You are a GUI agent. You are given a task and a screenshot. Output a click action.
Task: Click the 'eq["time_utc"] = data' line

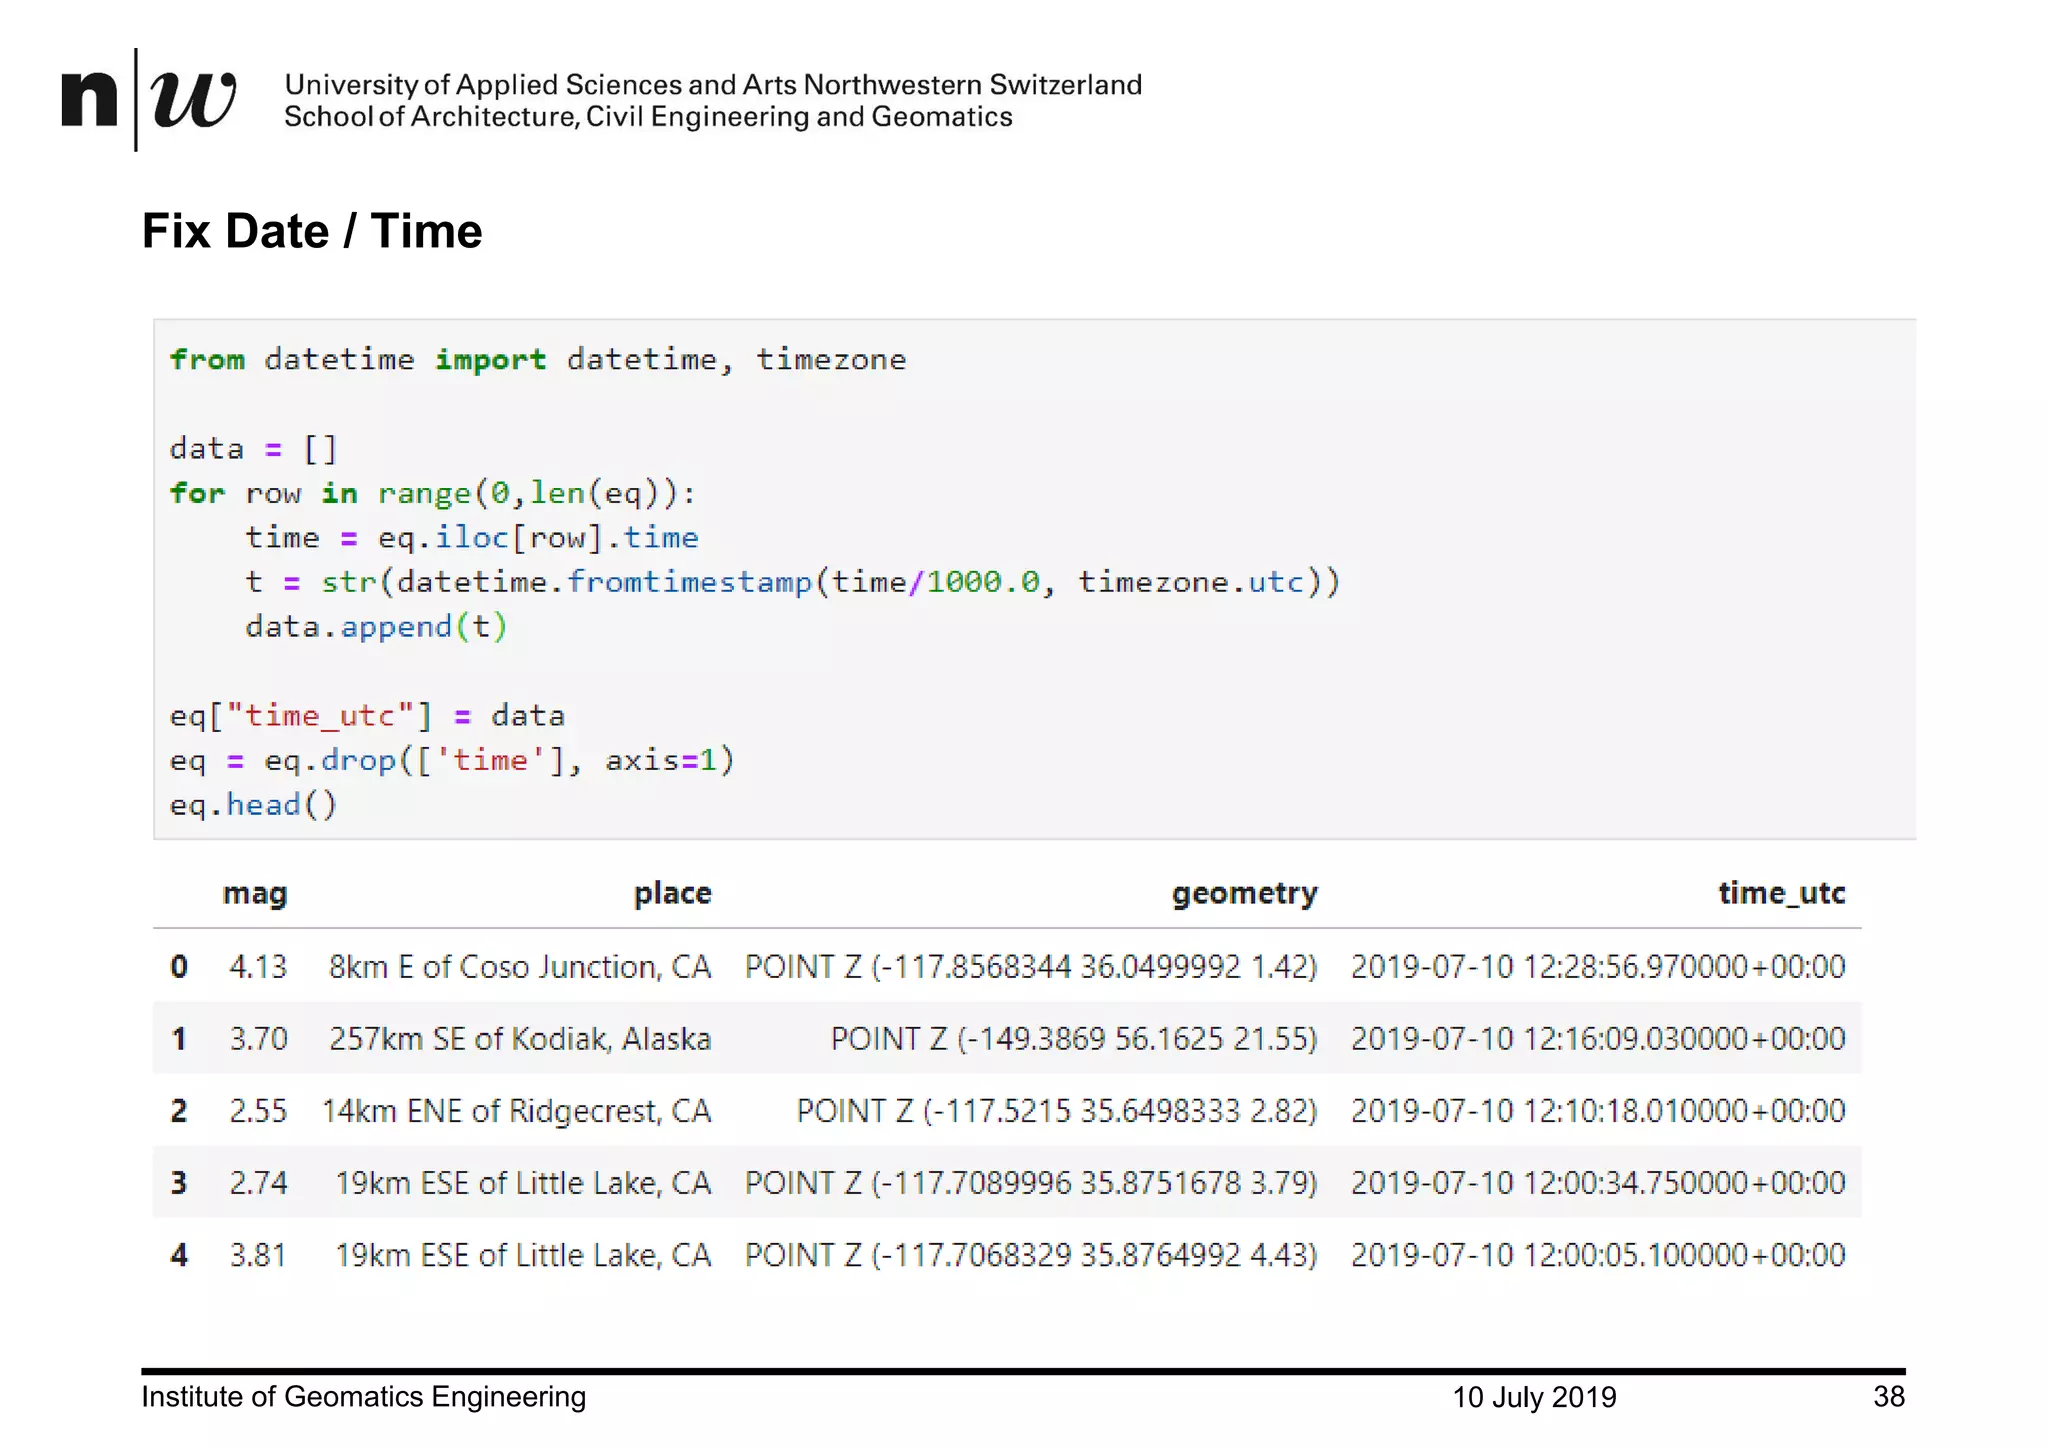pyautogui.click(x=367, y=716)
